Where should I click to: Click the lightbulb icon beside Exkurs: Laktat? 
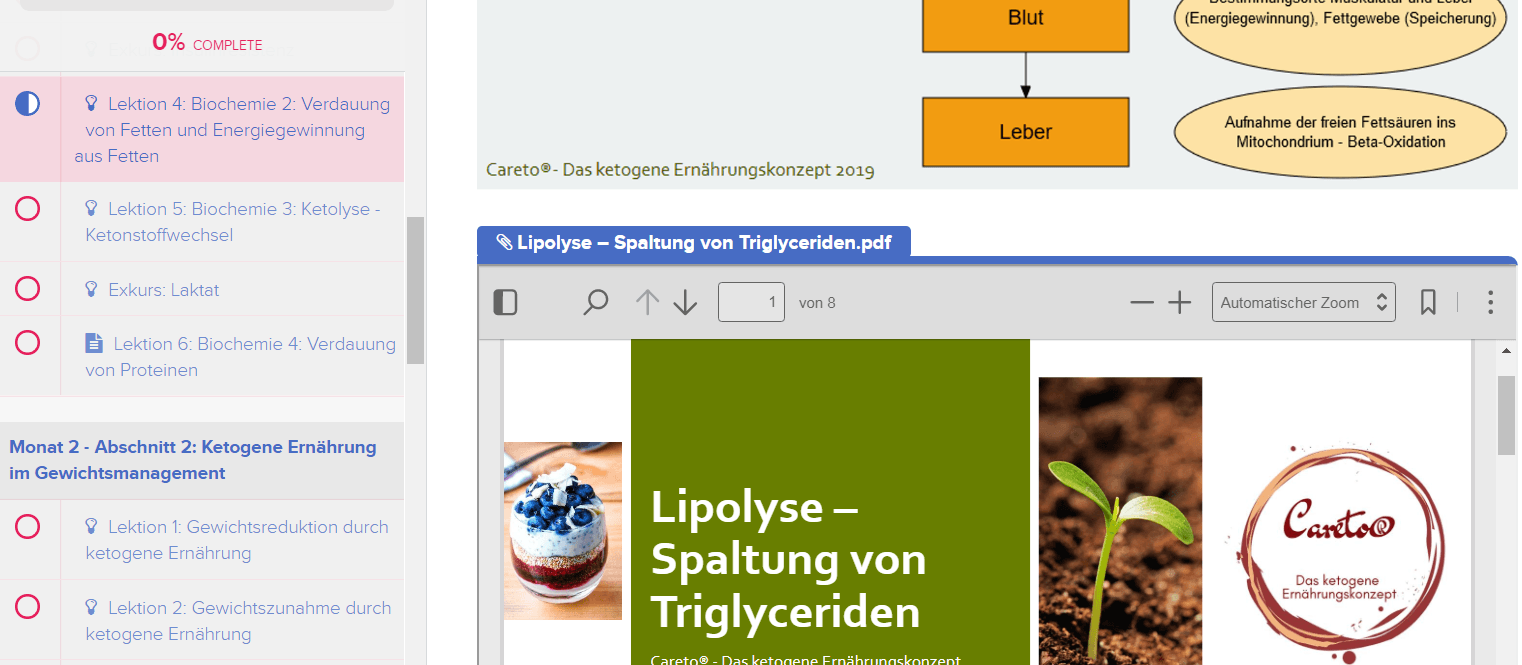(x=92, y=289)
